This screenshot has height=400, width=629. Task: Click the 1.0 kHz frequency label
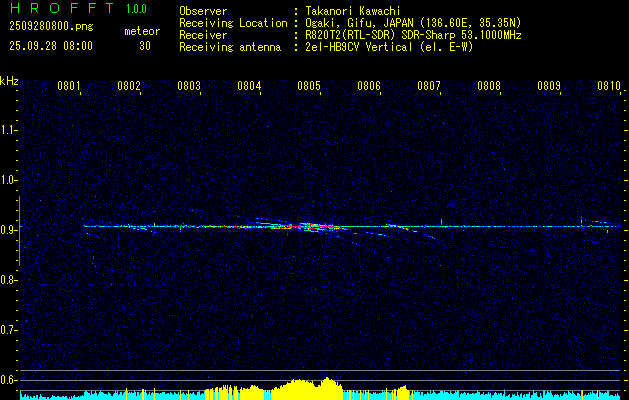point(8,180)
